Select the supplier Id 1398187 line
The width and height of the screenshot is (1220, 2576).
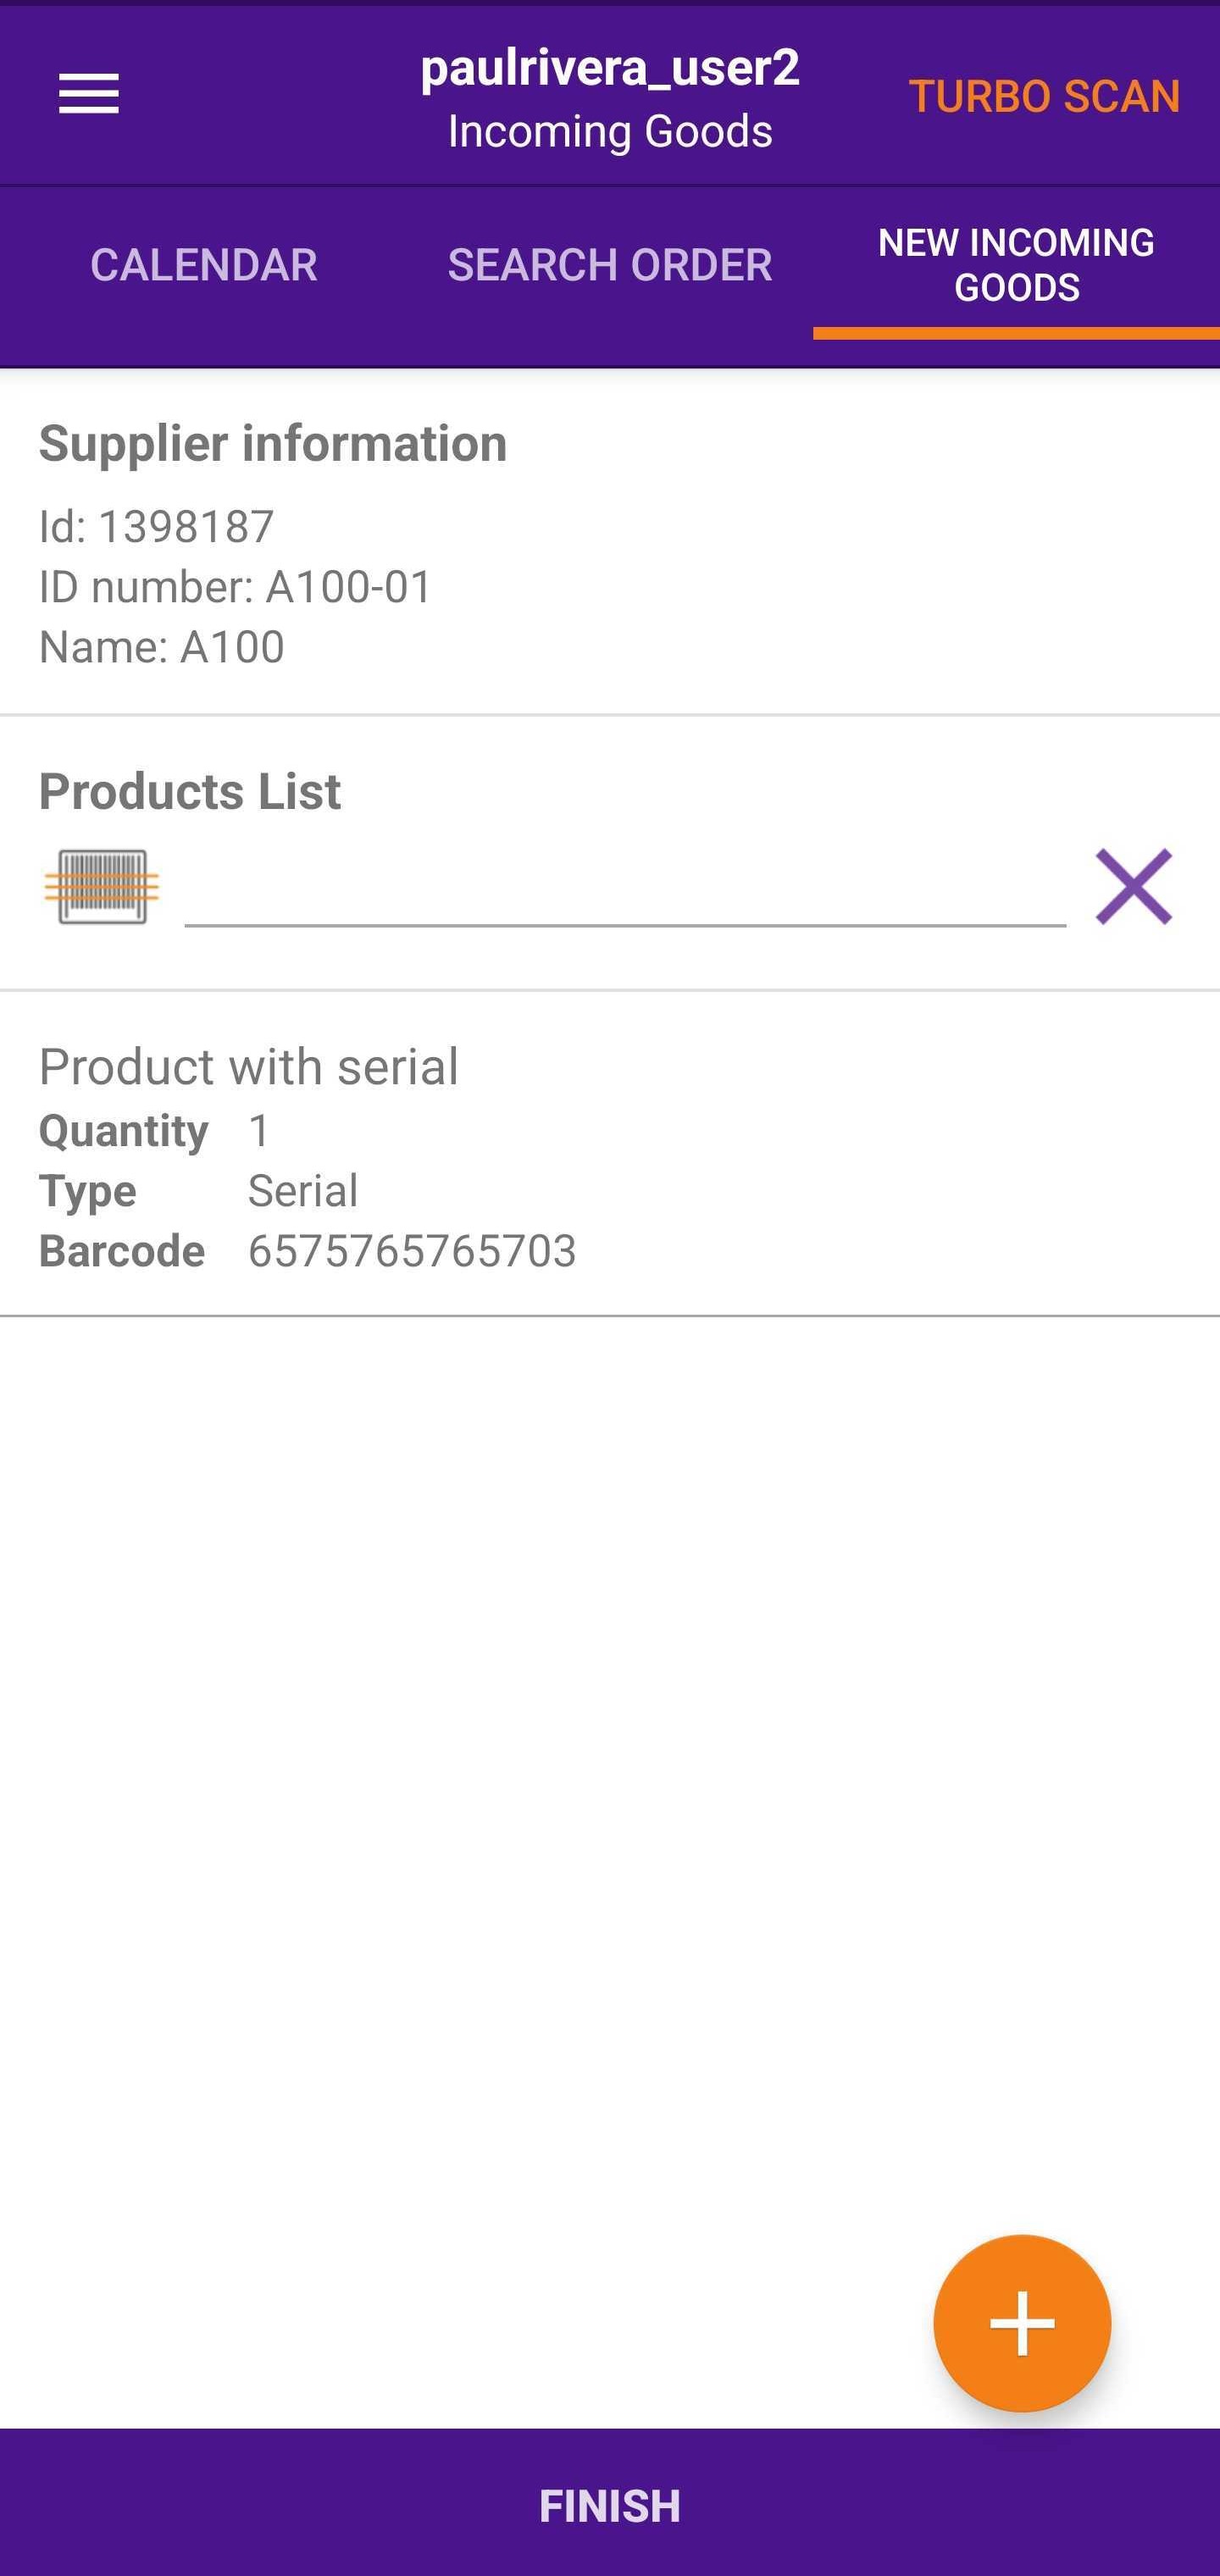pyautogui.click(x=156, y=526)
